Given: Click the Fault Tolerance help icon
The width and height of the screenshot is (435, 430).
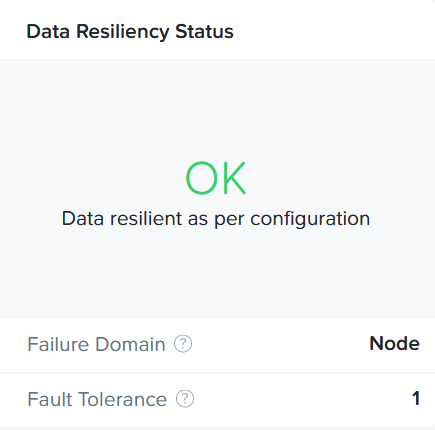Looking at the screenshot, I should click(185, 399).
